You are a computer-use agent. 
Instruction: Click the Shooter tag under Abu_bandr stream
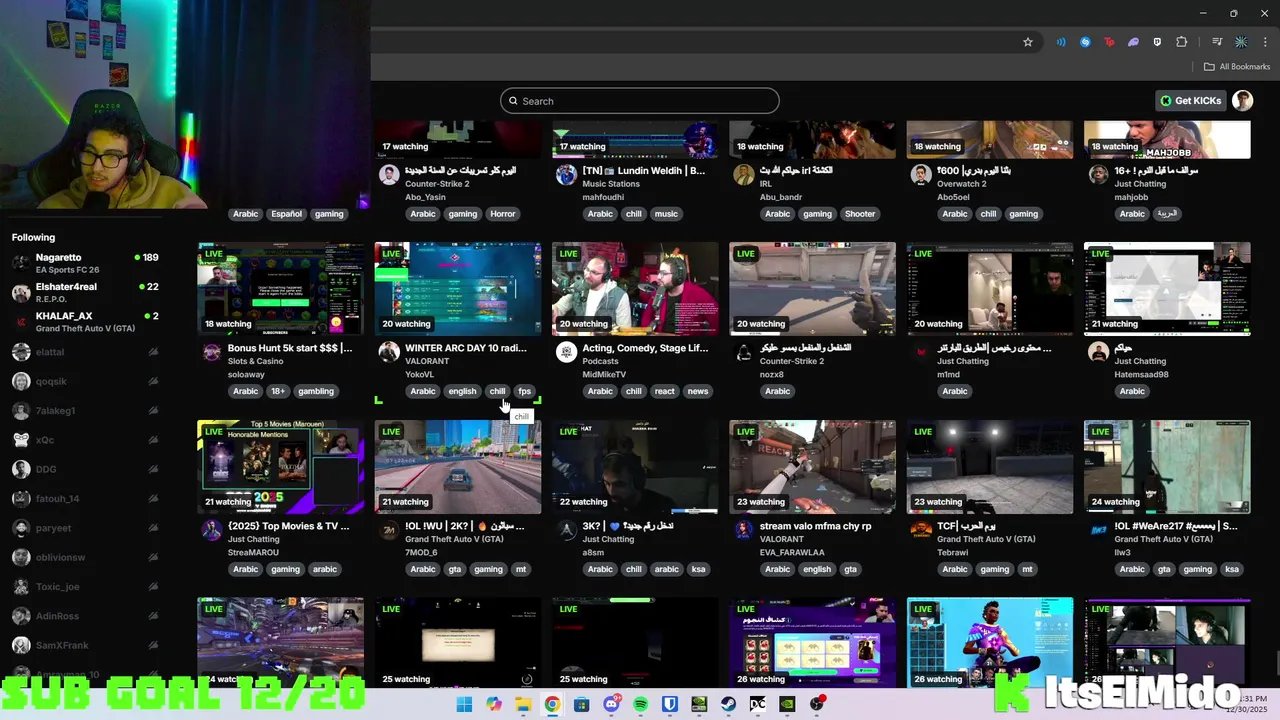click(860, 214)
